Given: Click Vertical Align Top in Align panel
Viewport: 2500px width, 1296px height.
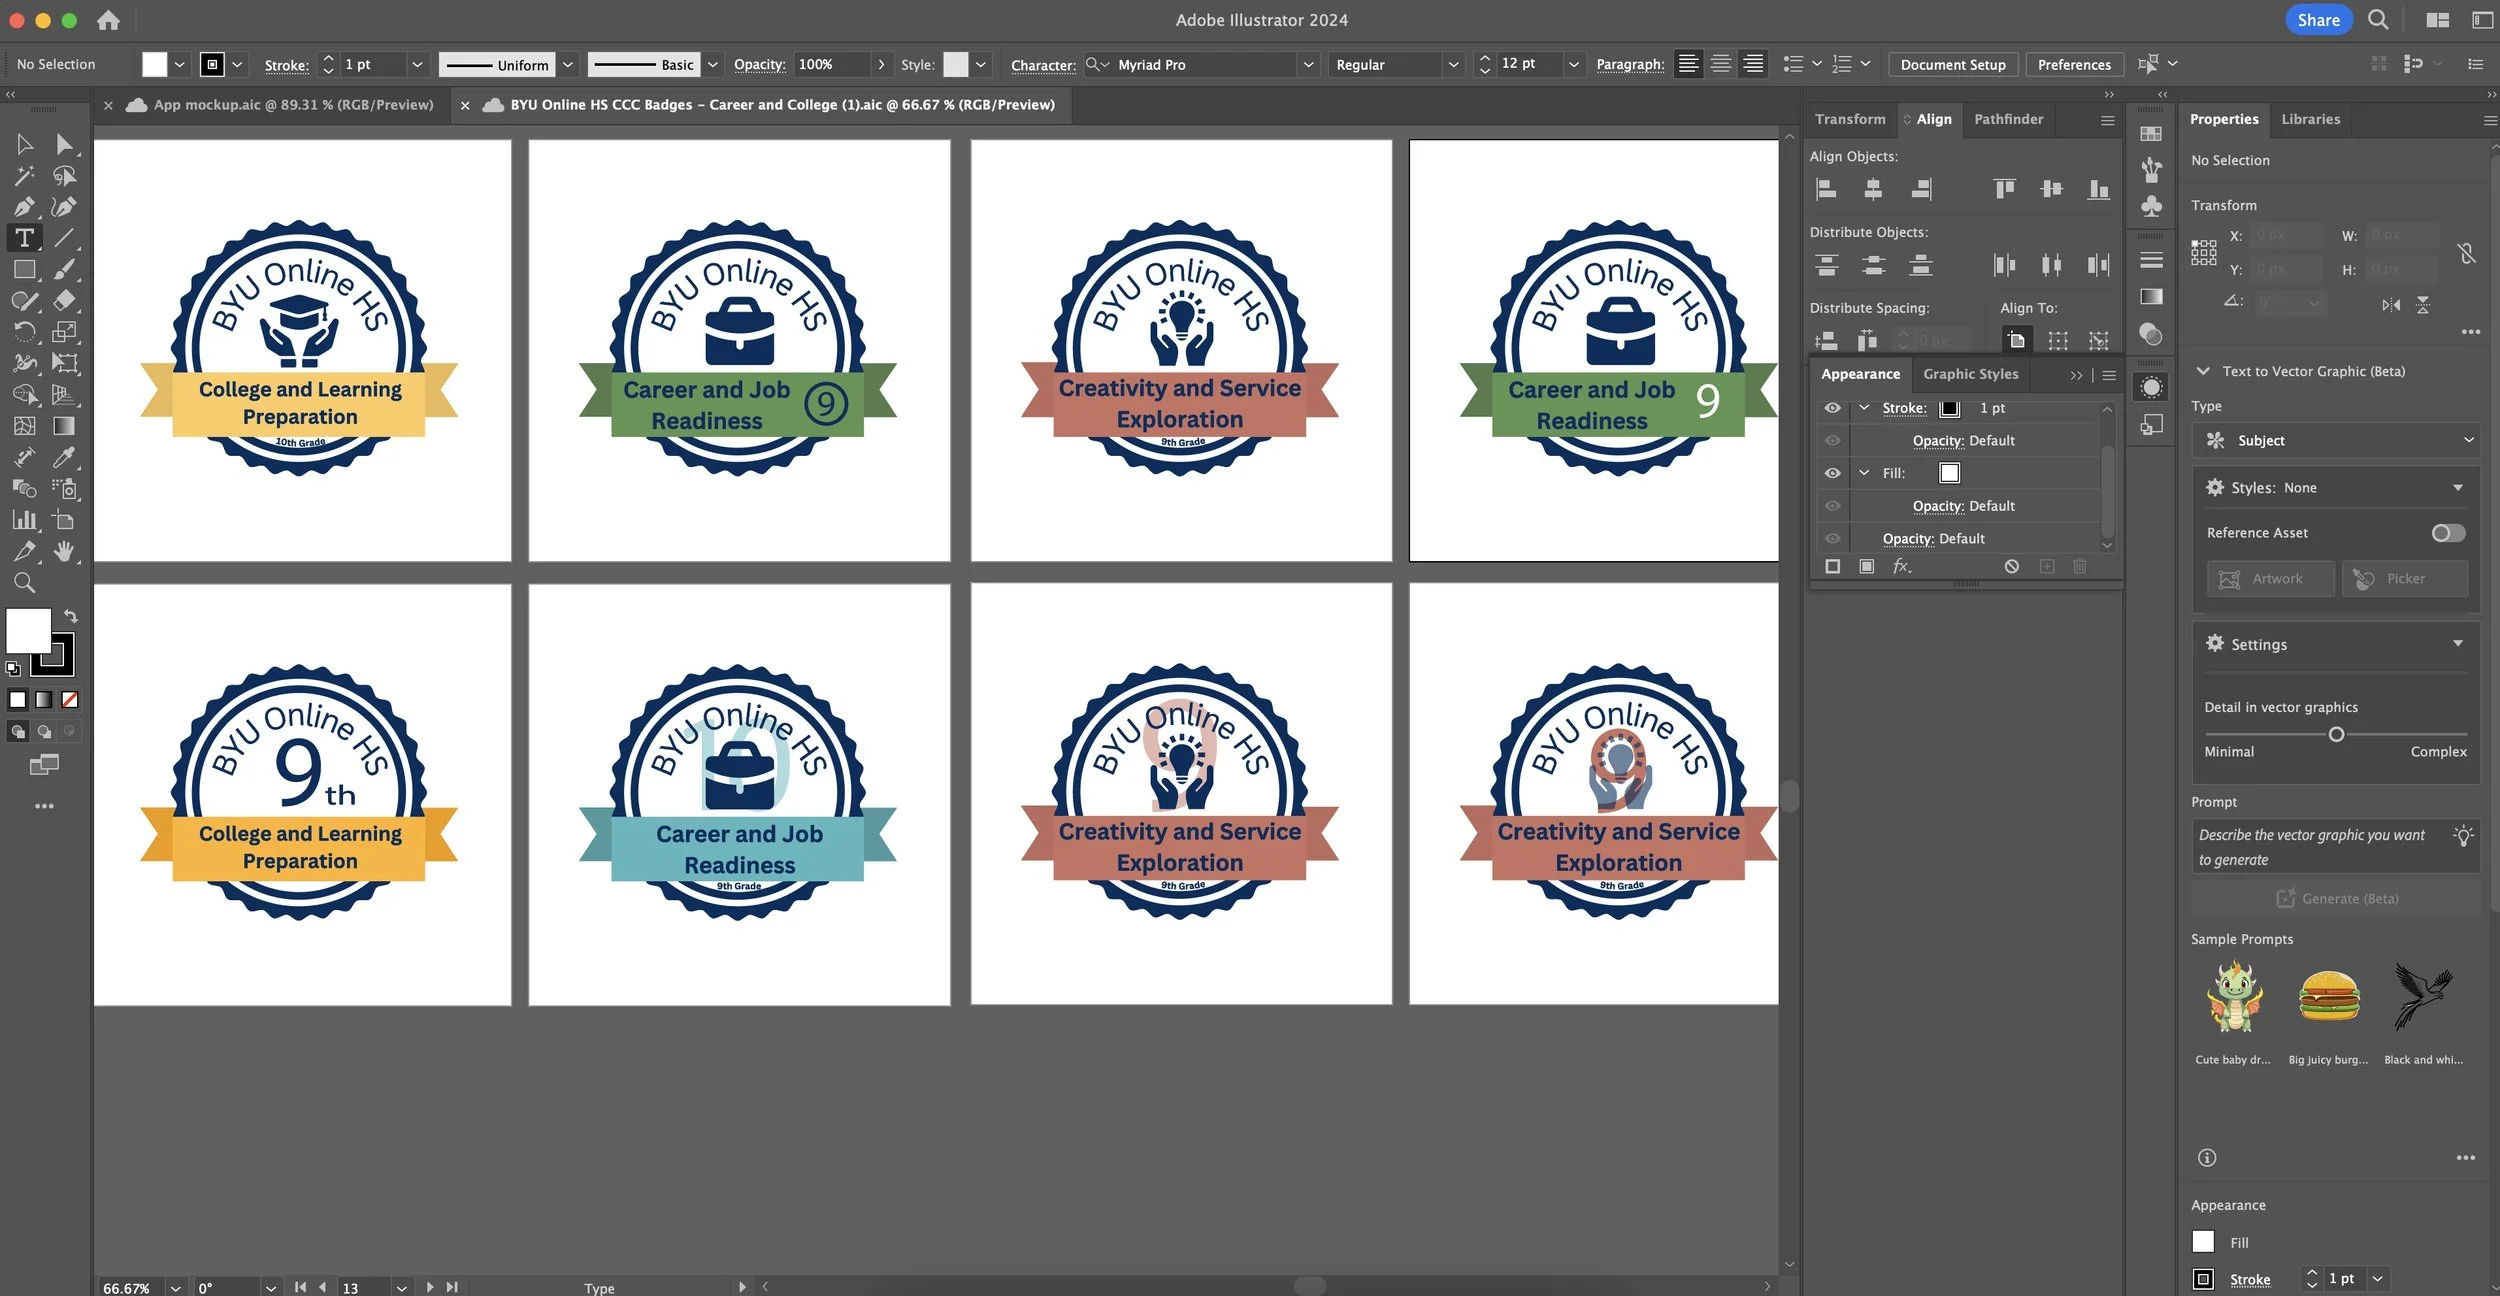Looking at the screenshot, I should 2004,189.
